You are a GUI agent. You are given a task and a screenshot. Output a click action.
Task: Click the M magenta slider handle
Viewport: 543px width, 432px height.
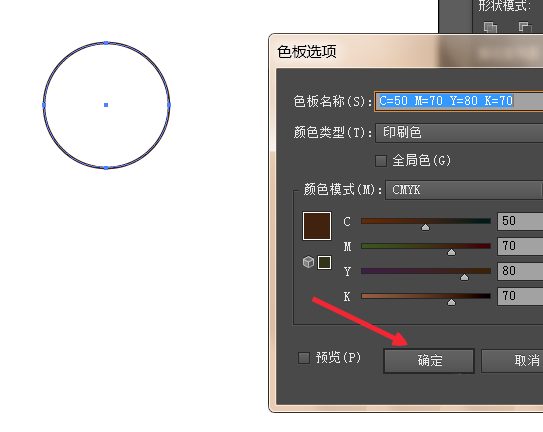[451, 252]
